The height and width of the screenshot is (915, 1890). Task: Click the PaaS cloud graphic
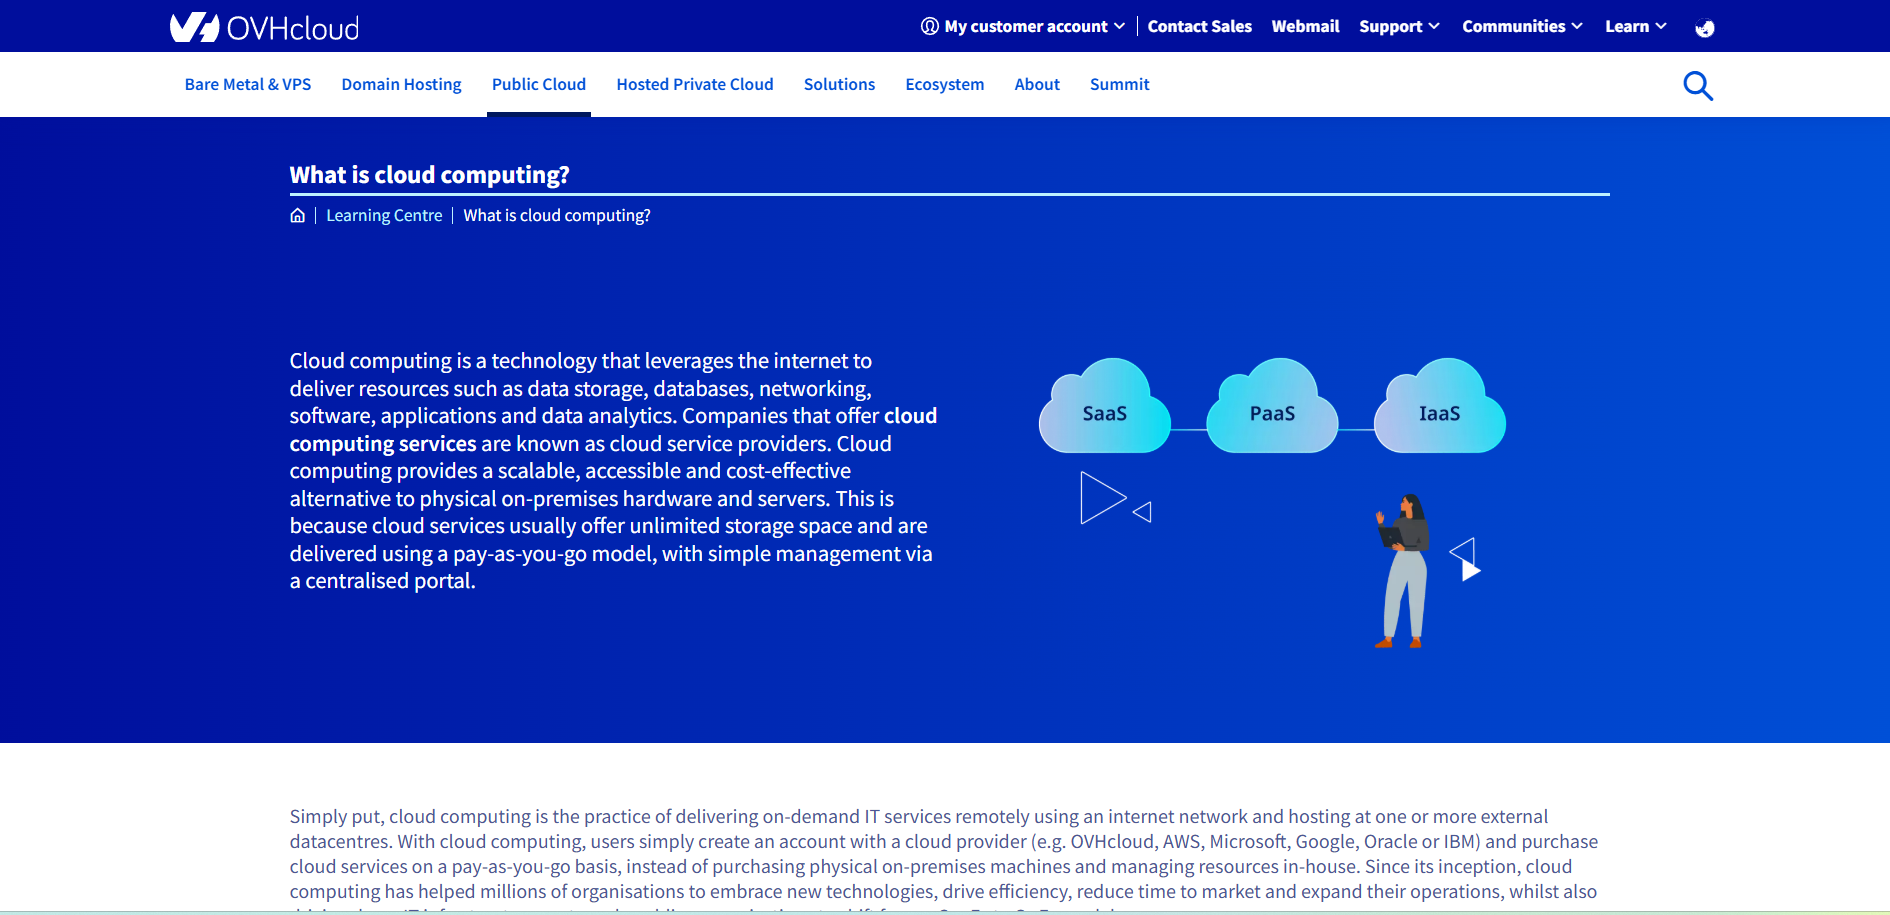[x=1272, y=409]
